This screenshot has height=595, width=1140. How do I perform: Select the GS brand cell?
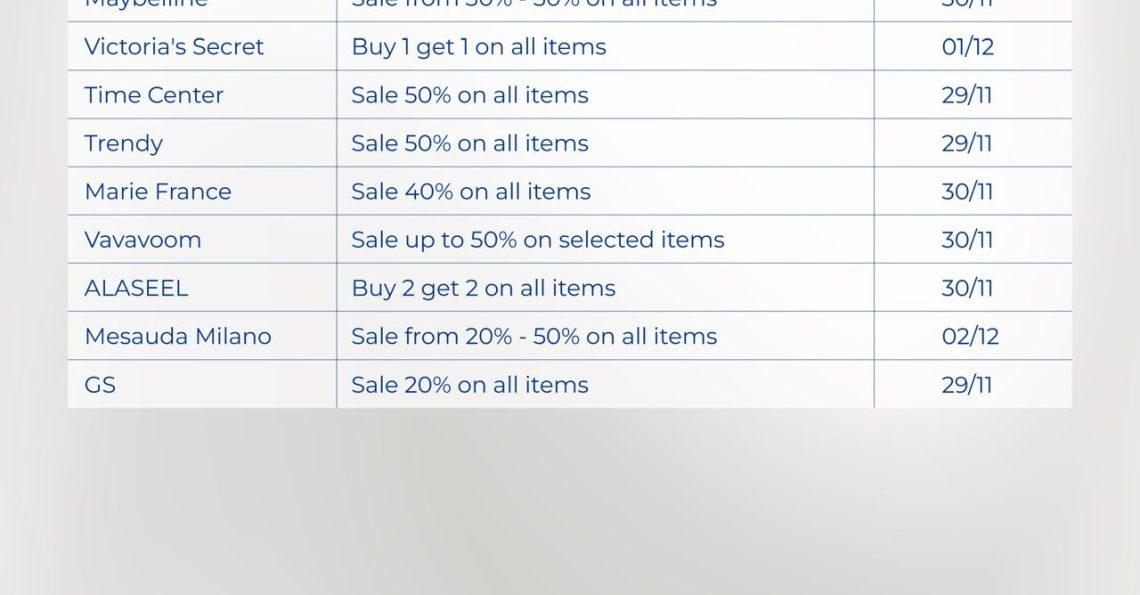(100, 385)
